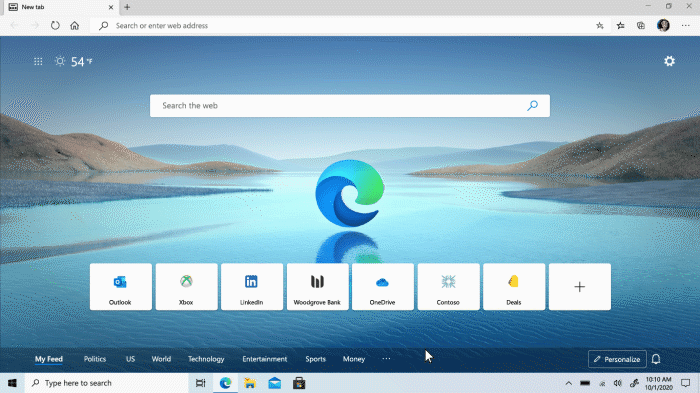The image size is (700, 393).
Task: Open the clock showing 10:10 AM
Action: coord(658,383)
